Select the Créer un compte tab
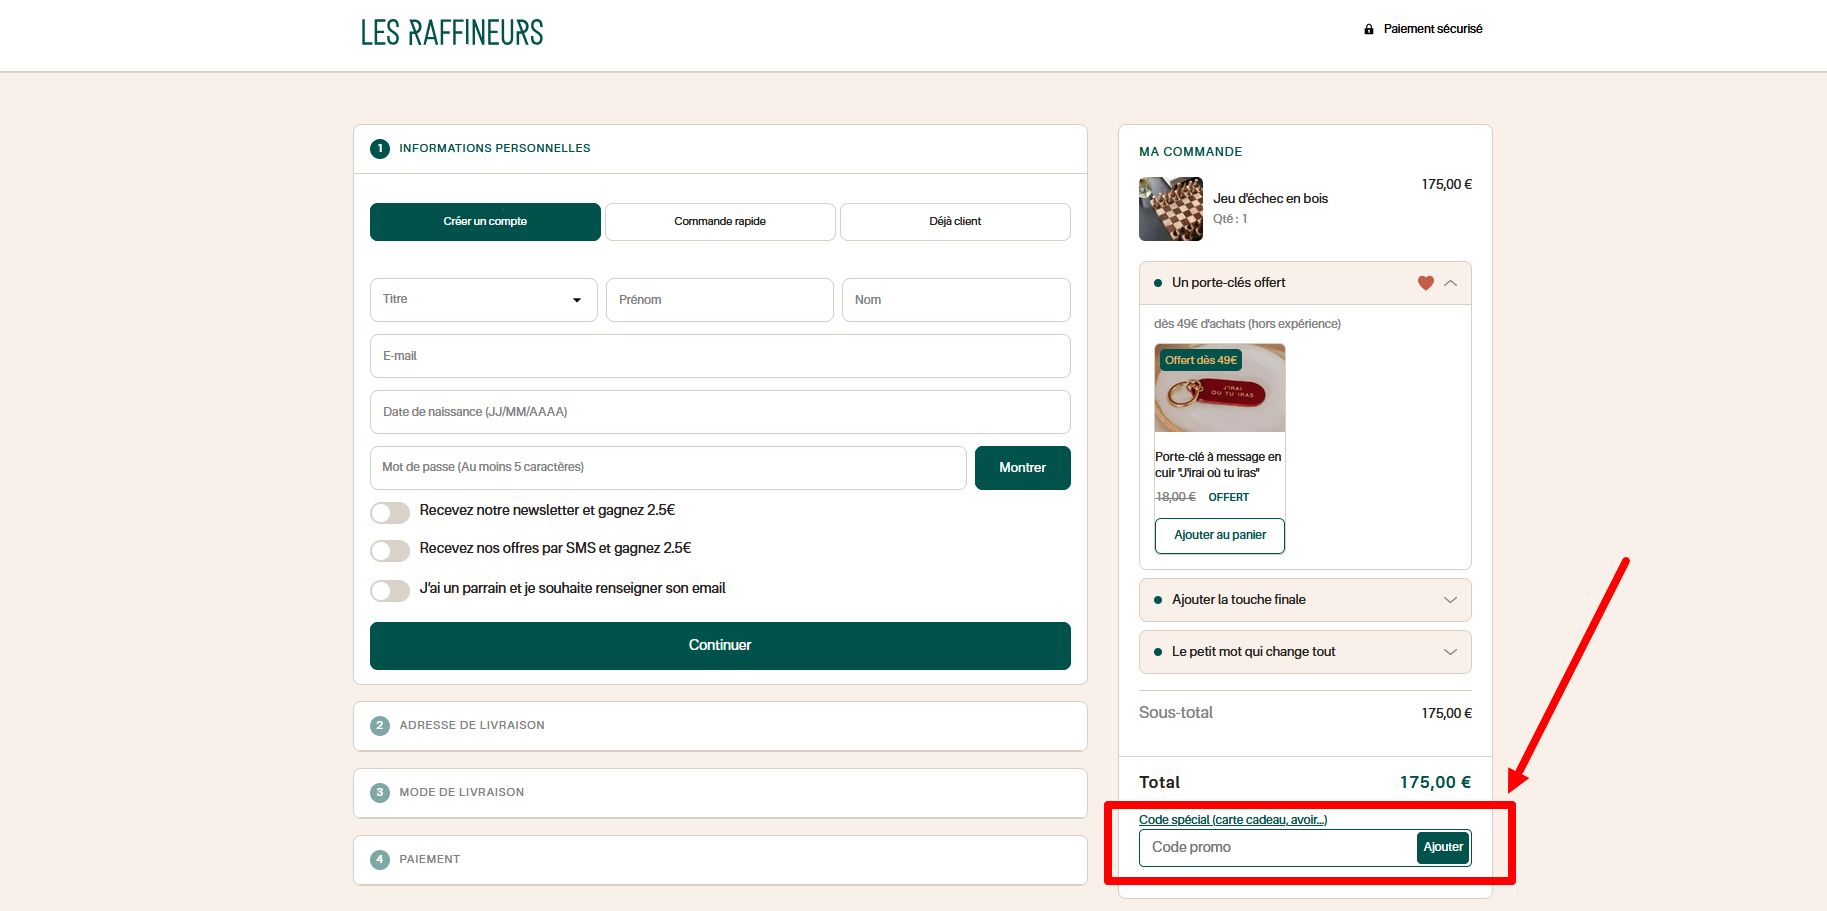The width and height of the screenshot is (1827, 911). 485,222
